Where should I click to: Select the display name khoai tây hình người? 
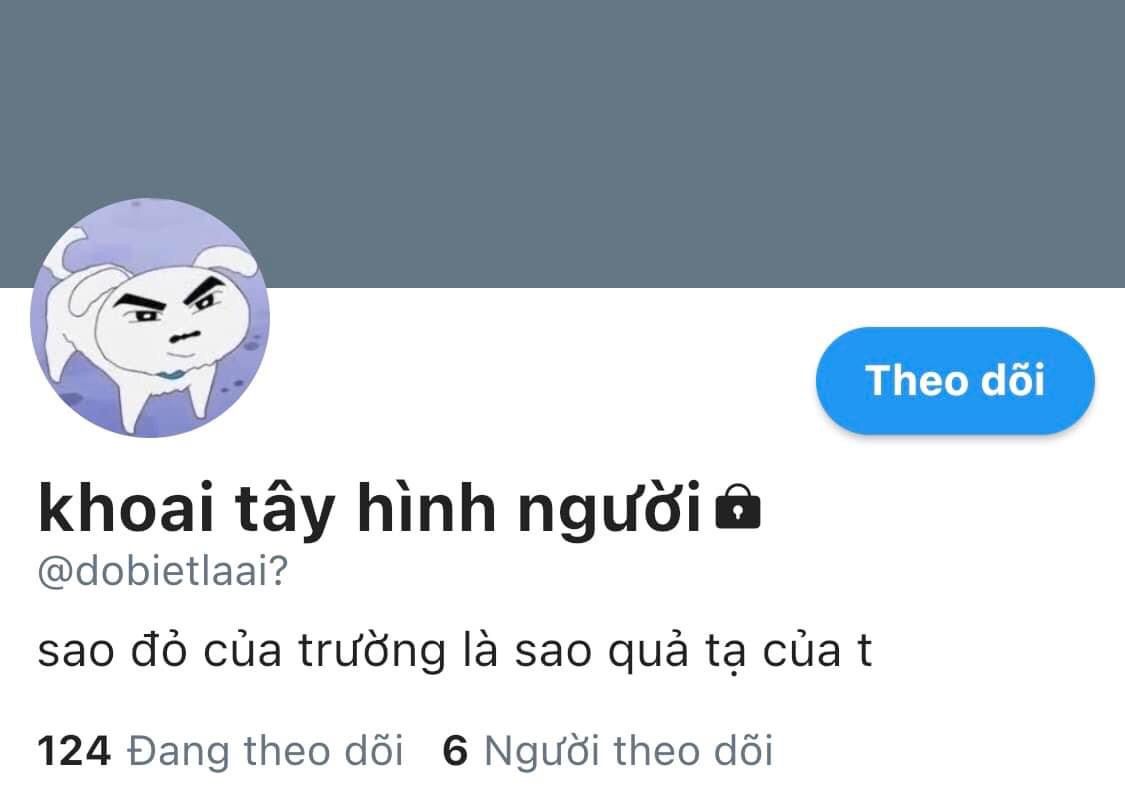pyautogui.click(x=369, y=509)
